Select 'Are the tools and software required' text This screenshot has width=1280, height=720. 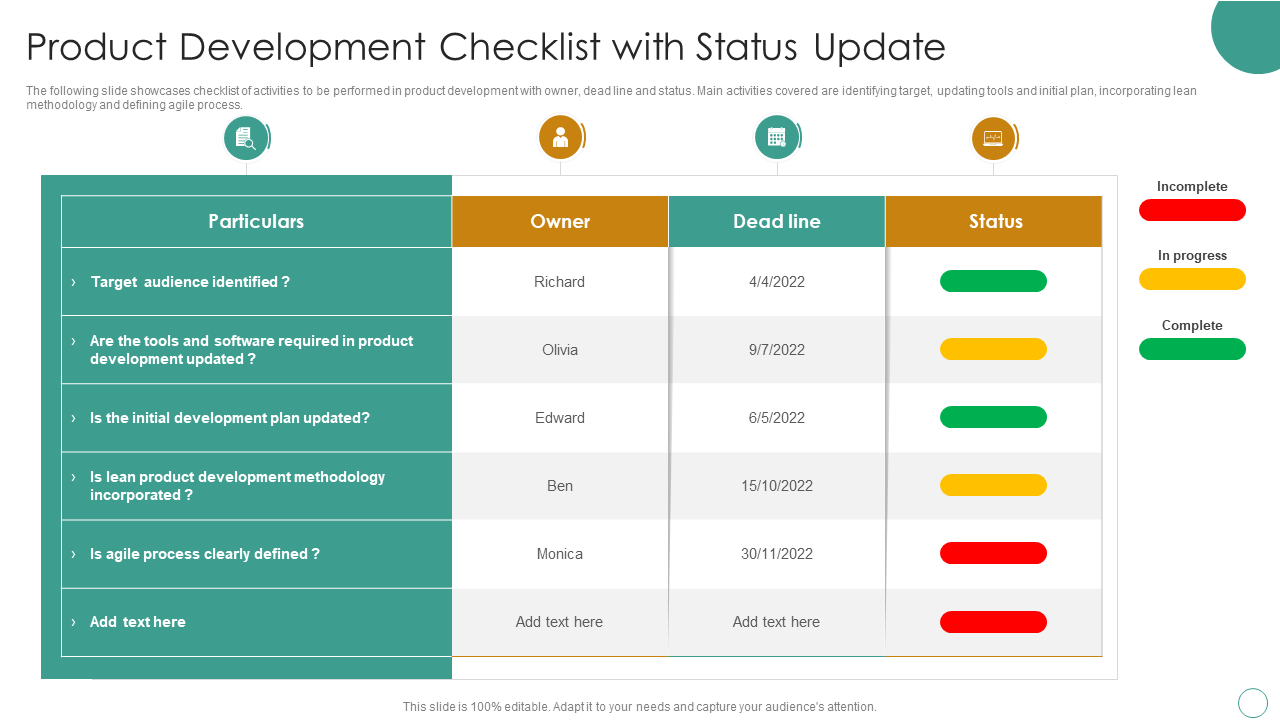pyautogui.click(x=251, y=350)
